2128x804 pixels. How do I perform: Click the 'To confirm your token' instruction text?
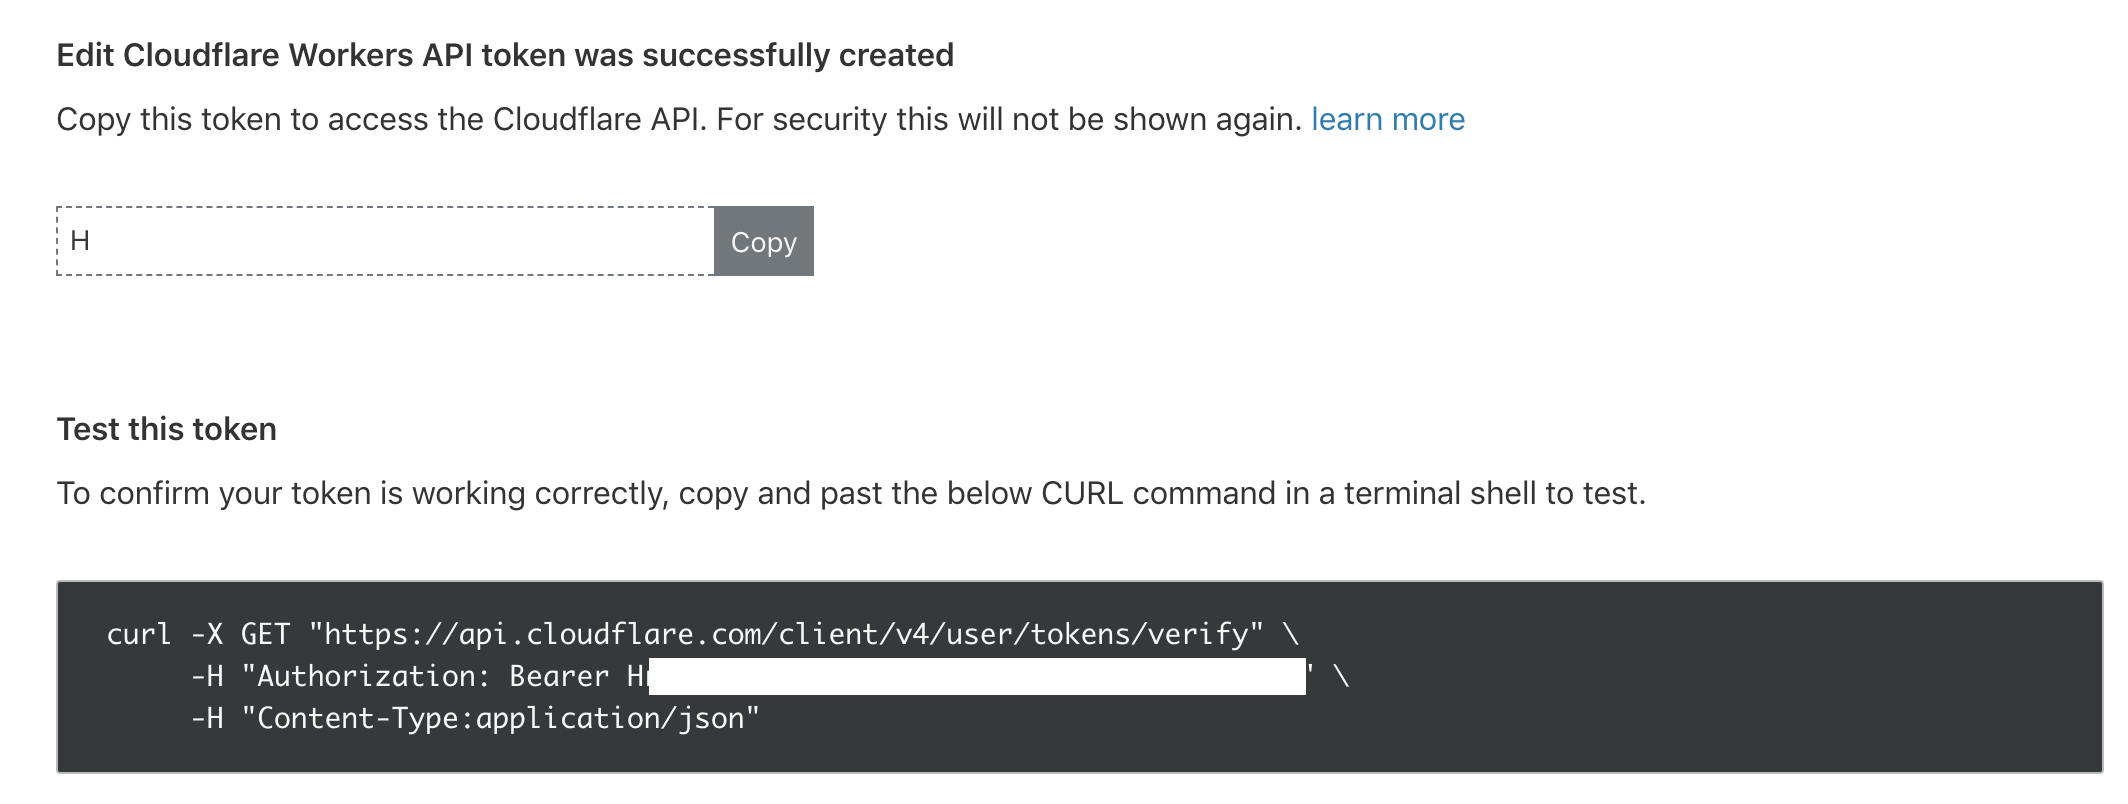[850, 493]
